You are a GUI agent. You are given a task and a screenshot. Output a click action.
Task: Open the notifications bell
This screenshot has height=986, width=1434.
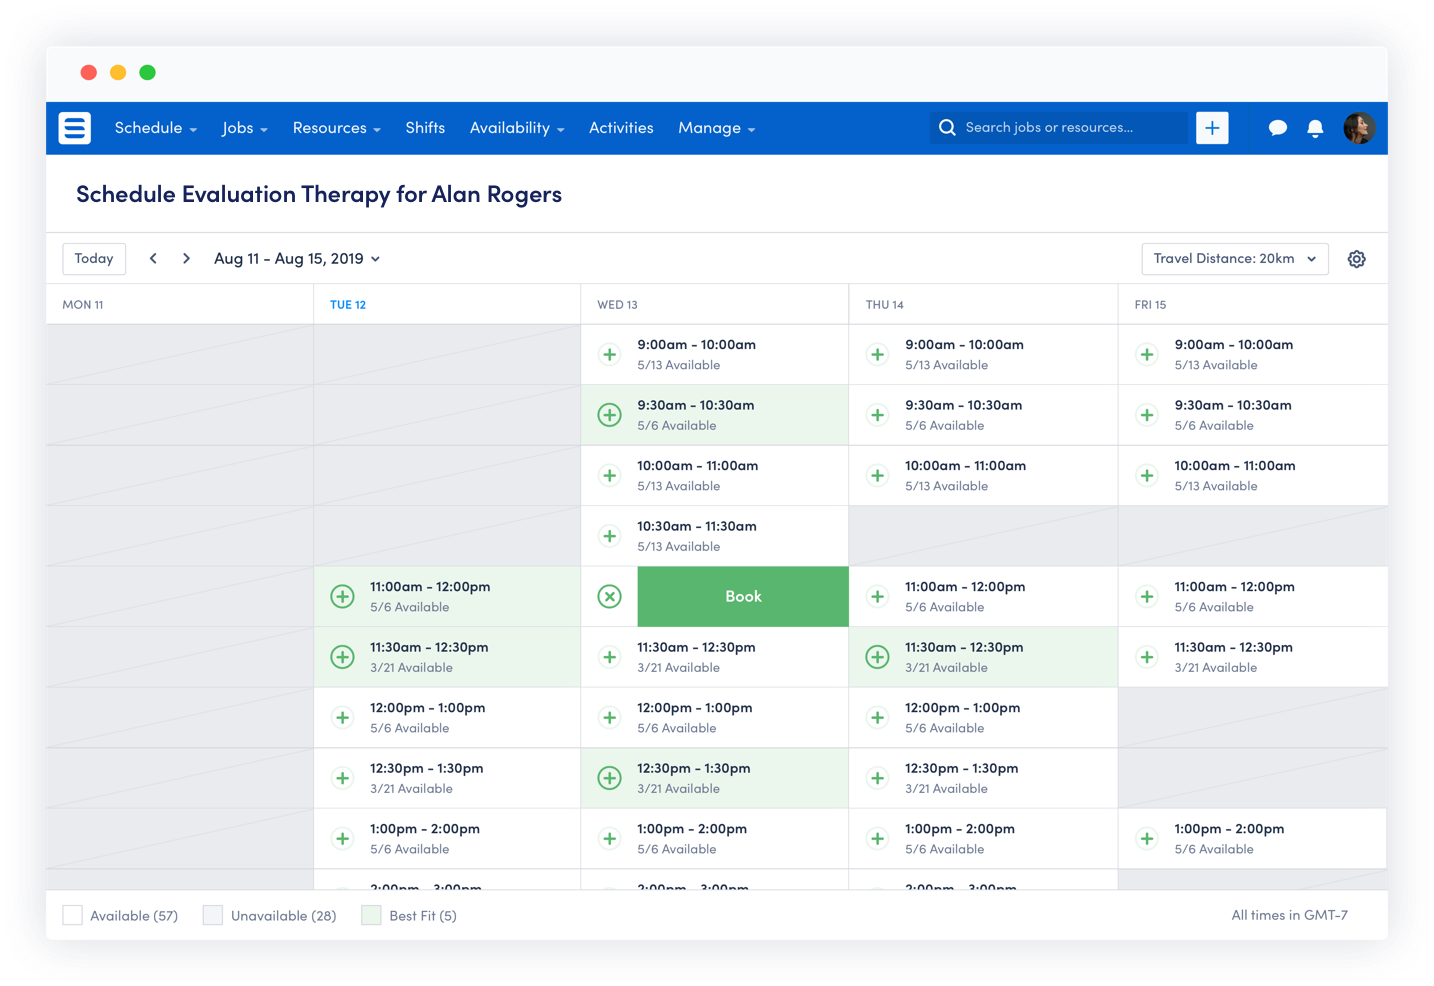point(1315,128)
